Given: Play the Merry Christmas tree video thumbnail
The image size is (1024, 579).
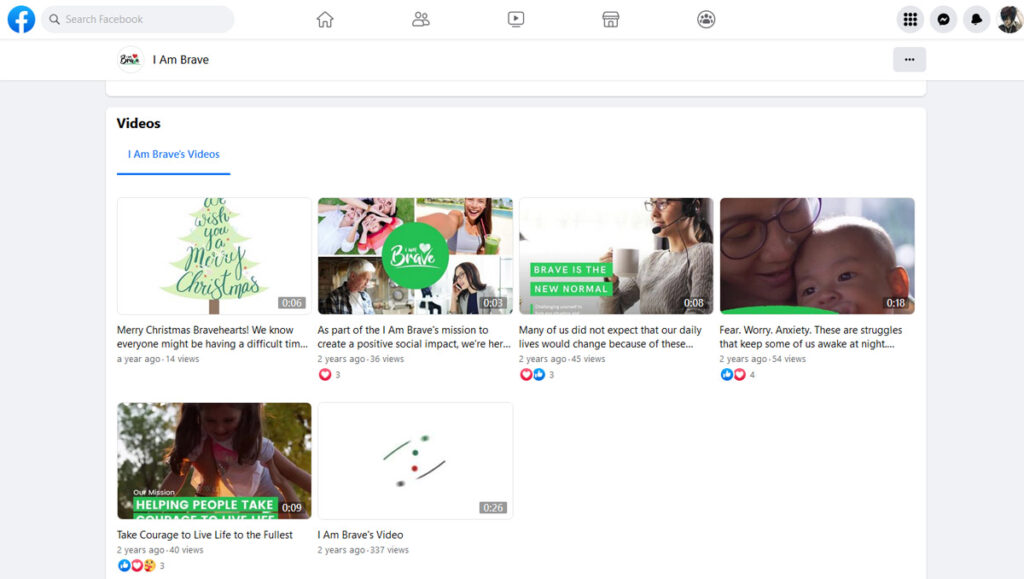Looking at the screenshot, I should point(214,256).
